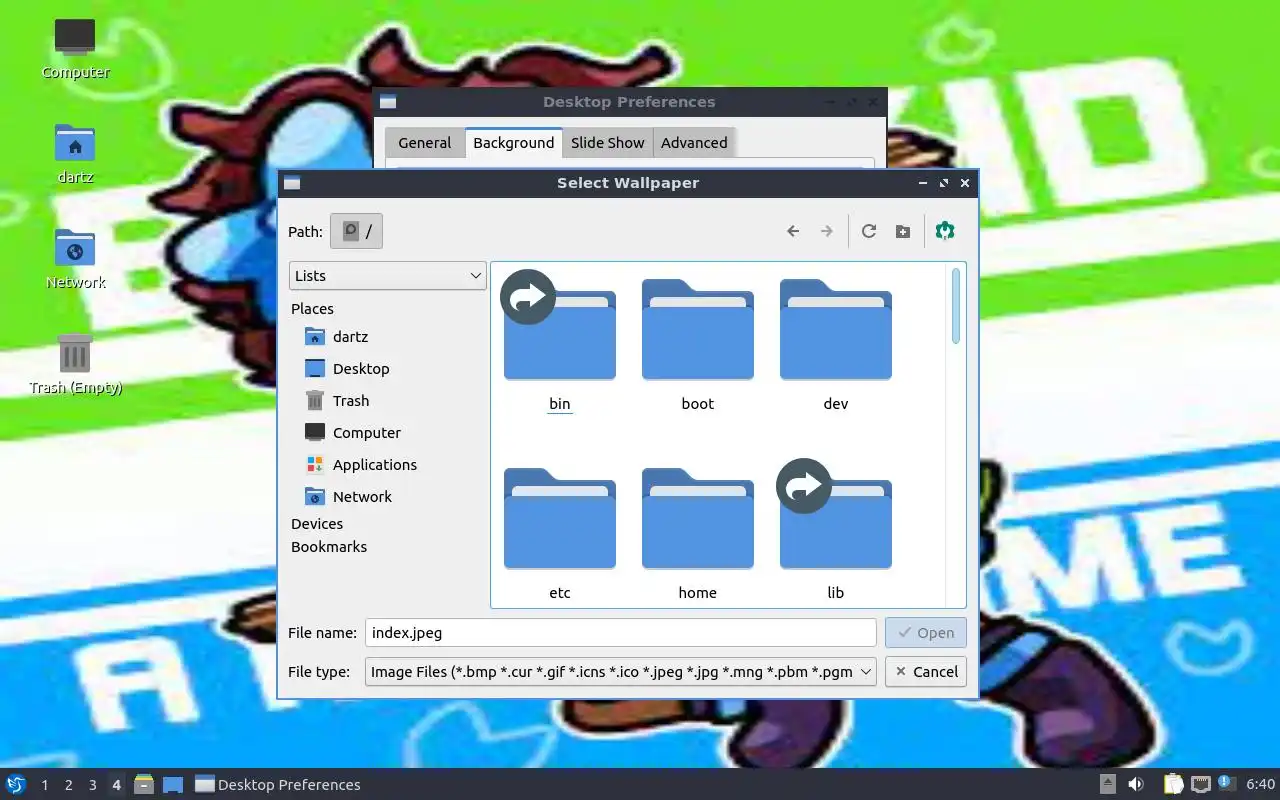Switch to General tab in Desktop Preferences
Screen dimensions: 1280x800
pyautogui.click(x=425, y=143)
